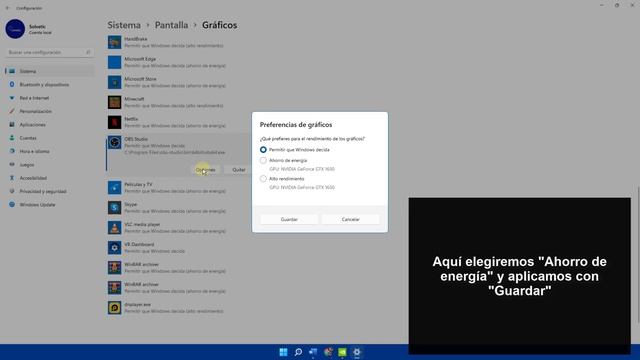
Task: Click the 'Microsoft Edge' entry text in the list
Action: point(140,59)
